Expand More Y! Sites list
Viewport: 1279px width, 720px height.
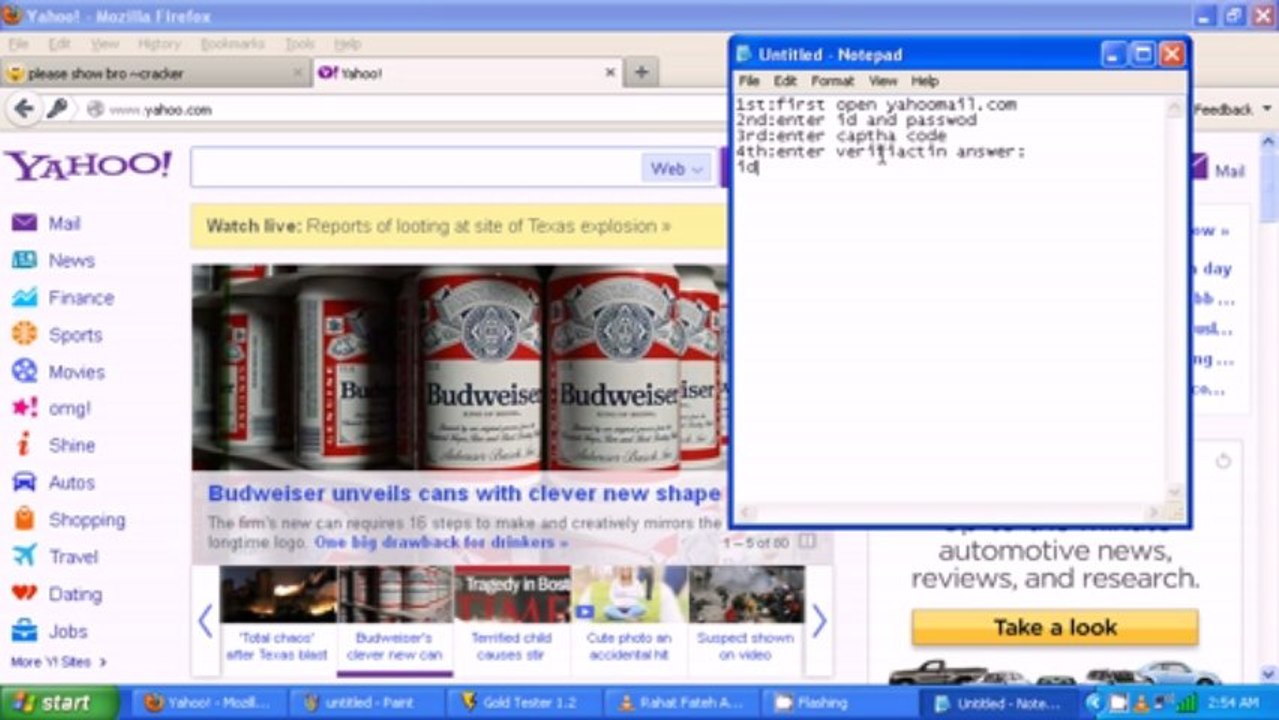(x=58, y=662)
